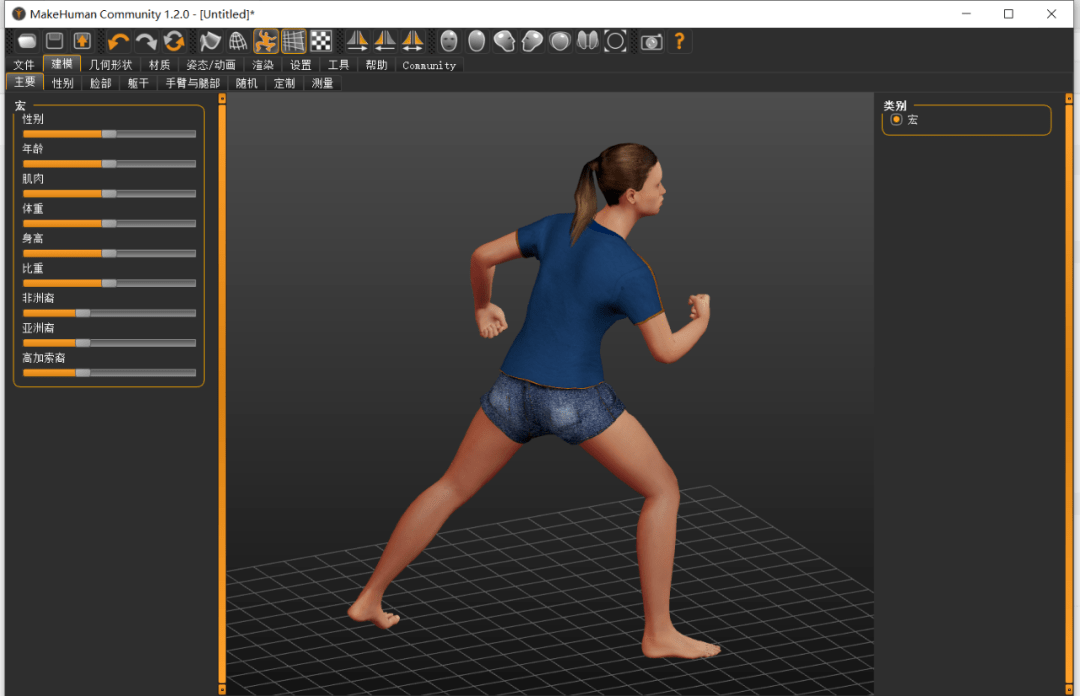Viewport: 1080px width, 696px height.
Task: Click the Redo arrow icon
Action: [x=147, y=41]
